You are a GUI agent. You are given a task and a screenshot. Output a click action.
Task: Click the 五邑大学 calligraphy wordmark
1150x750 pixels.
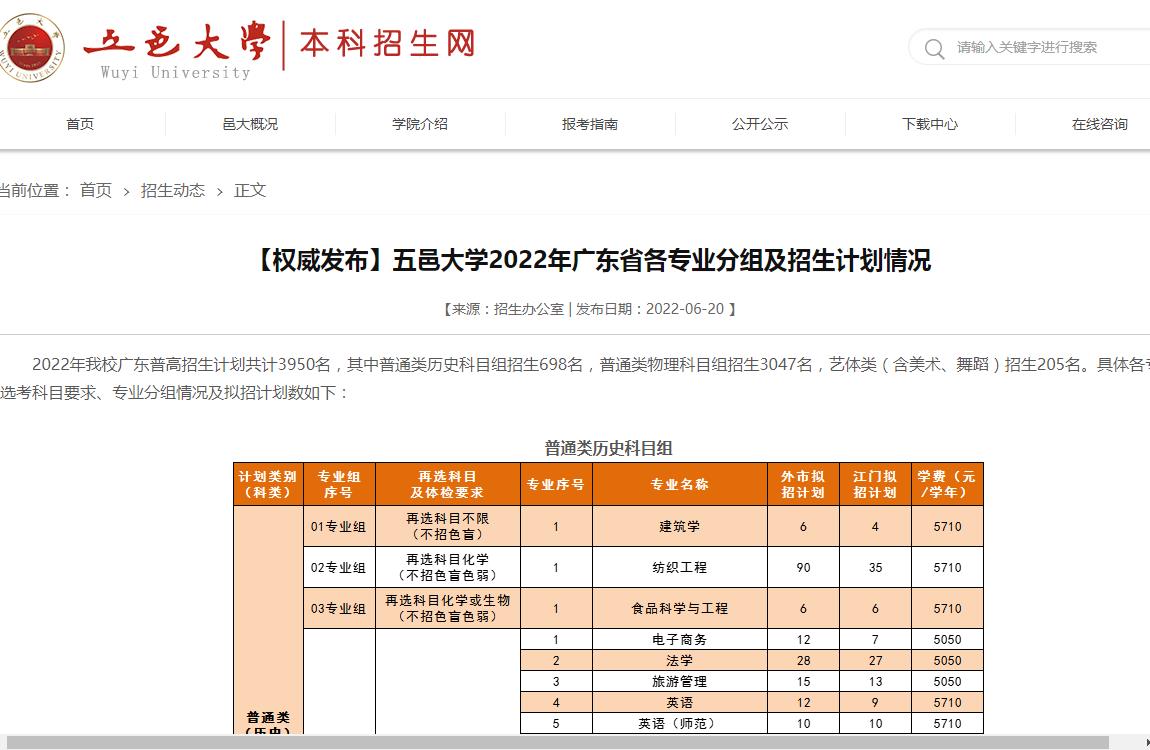[x=177, y=41]
